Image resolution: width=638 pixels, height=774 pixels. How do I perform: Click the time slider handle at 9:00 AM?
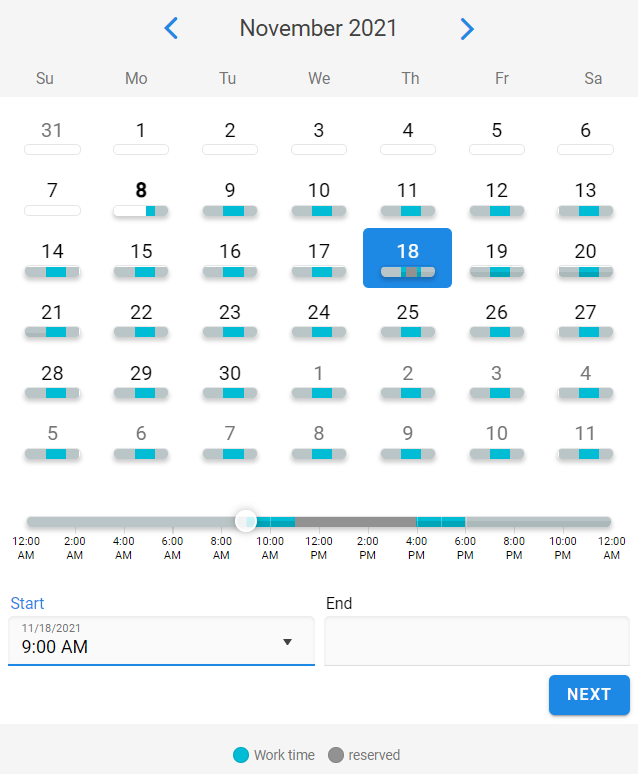[x=245, y=521]
